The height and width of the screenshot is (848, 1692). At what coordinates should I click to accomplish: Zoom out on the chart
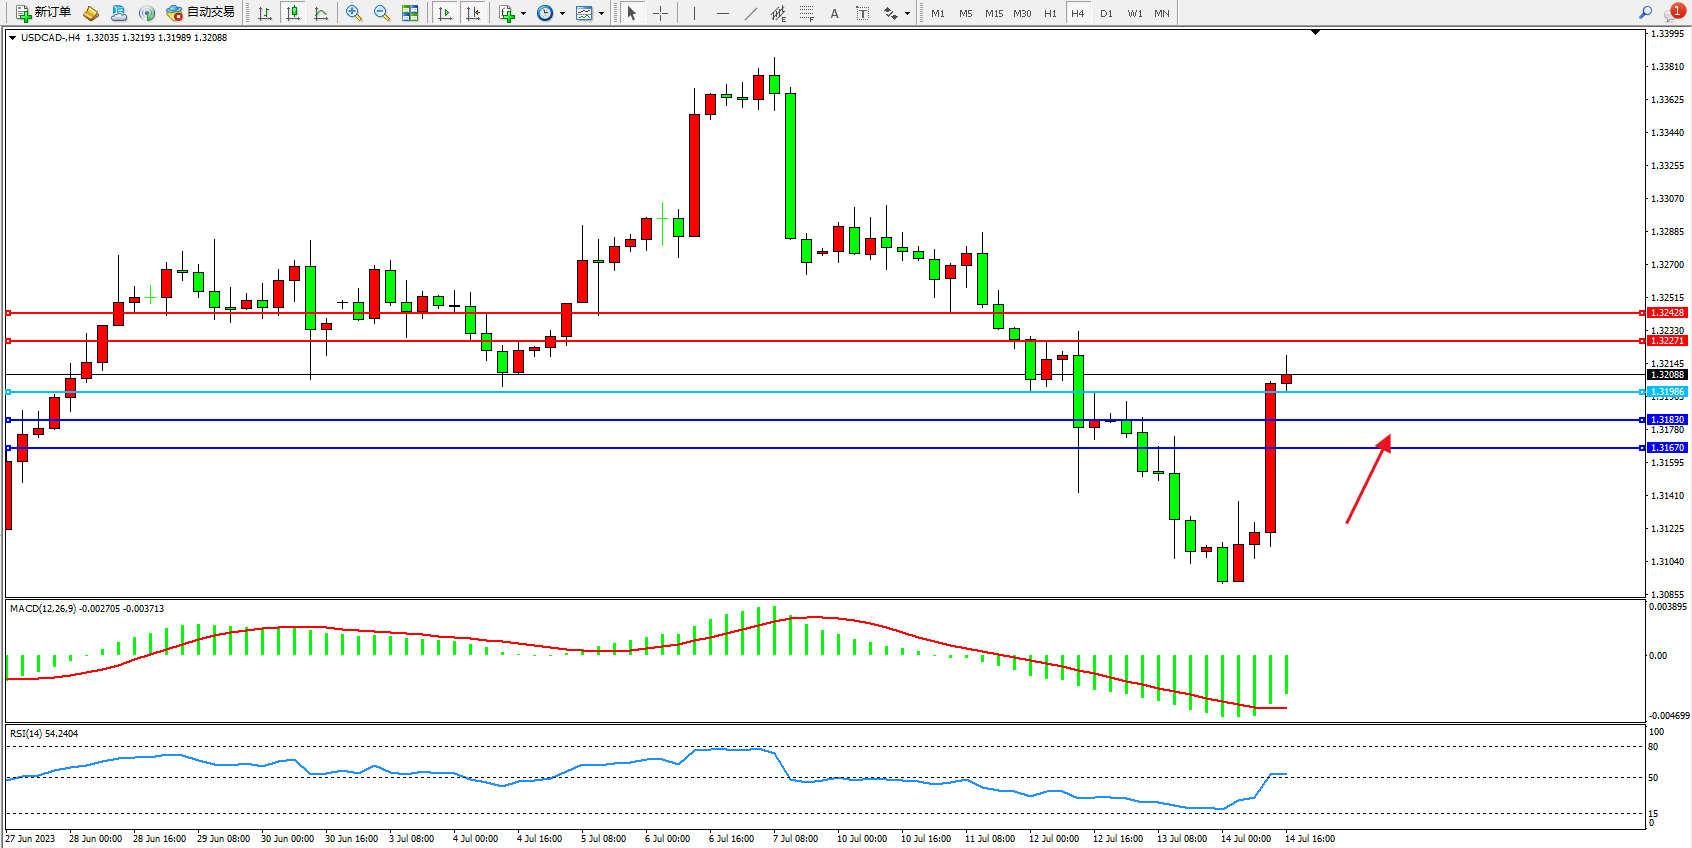coord(382,13)
